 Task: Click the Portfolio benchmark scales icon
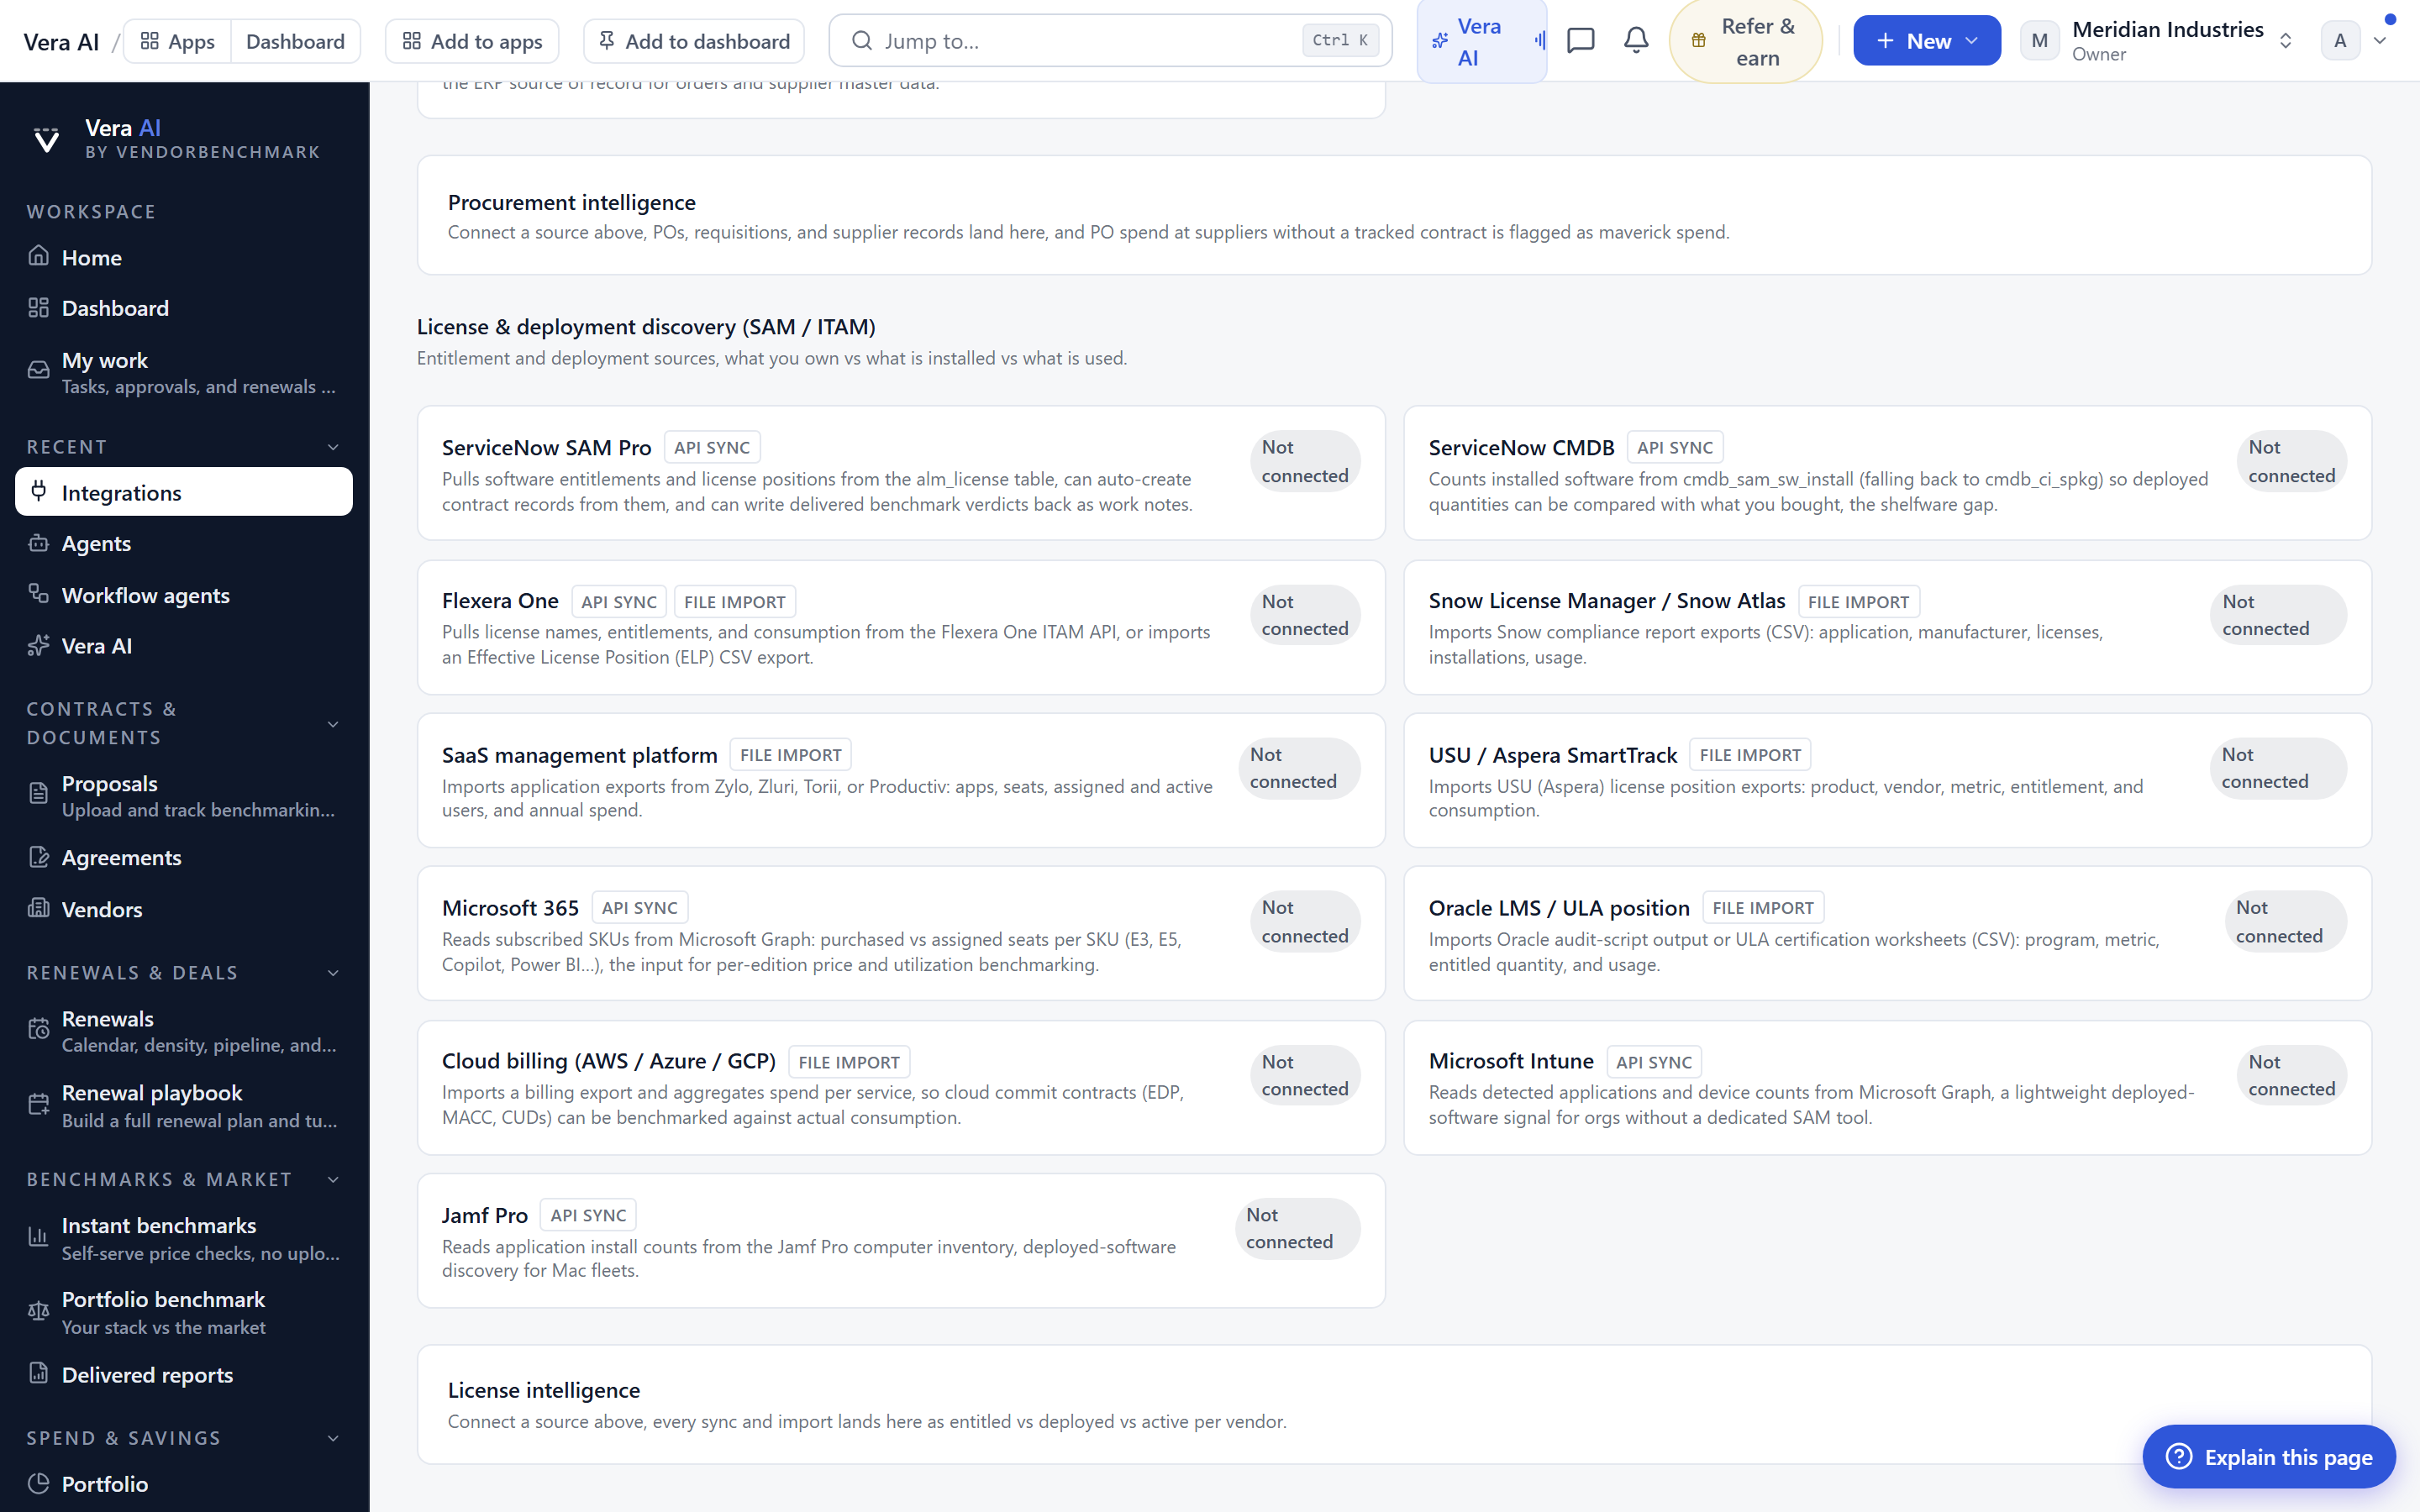(38, 1311)
